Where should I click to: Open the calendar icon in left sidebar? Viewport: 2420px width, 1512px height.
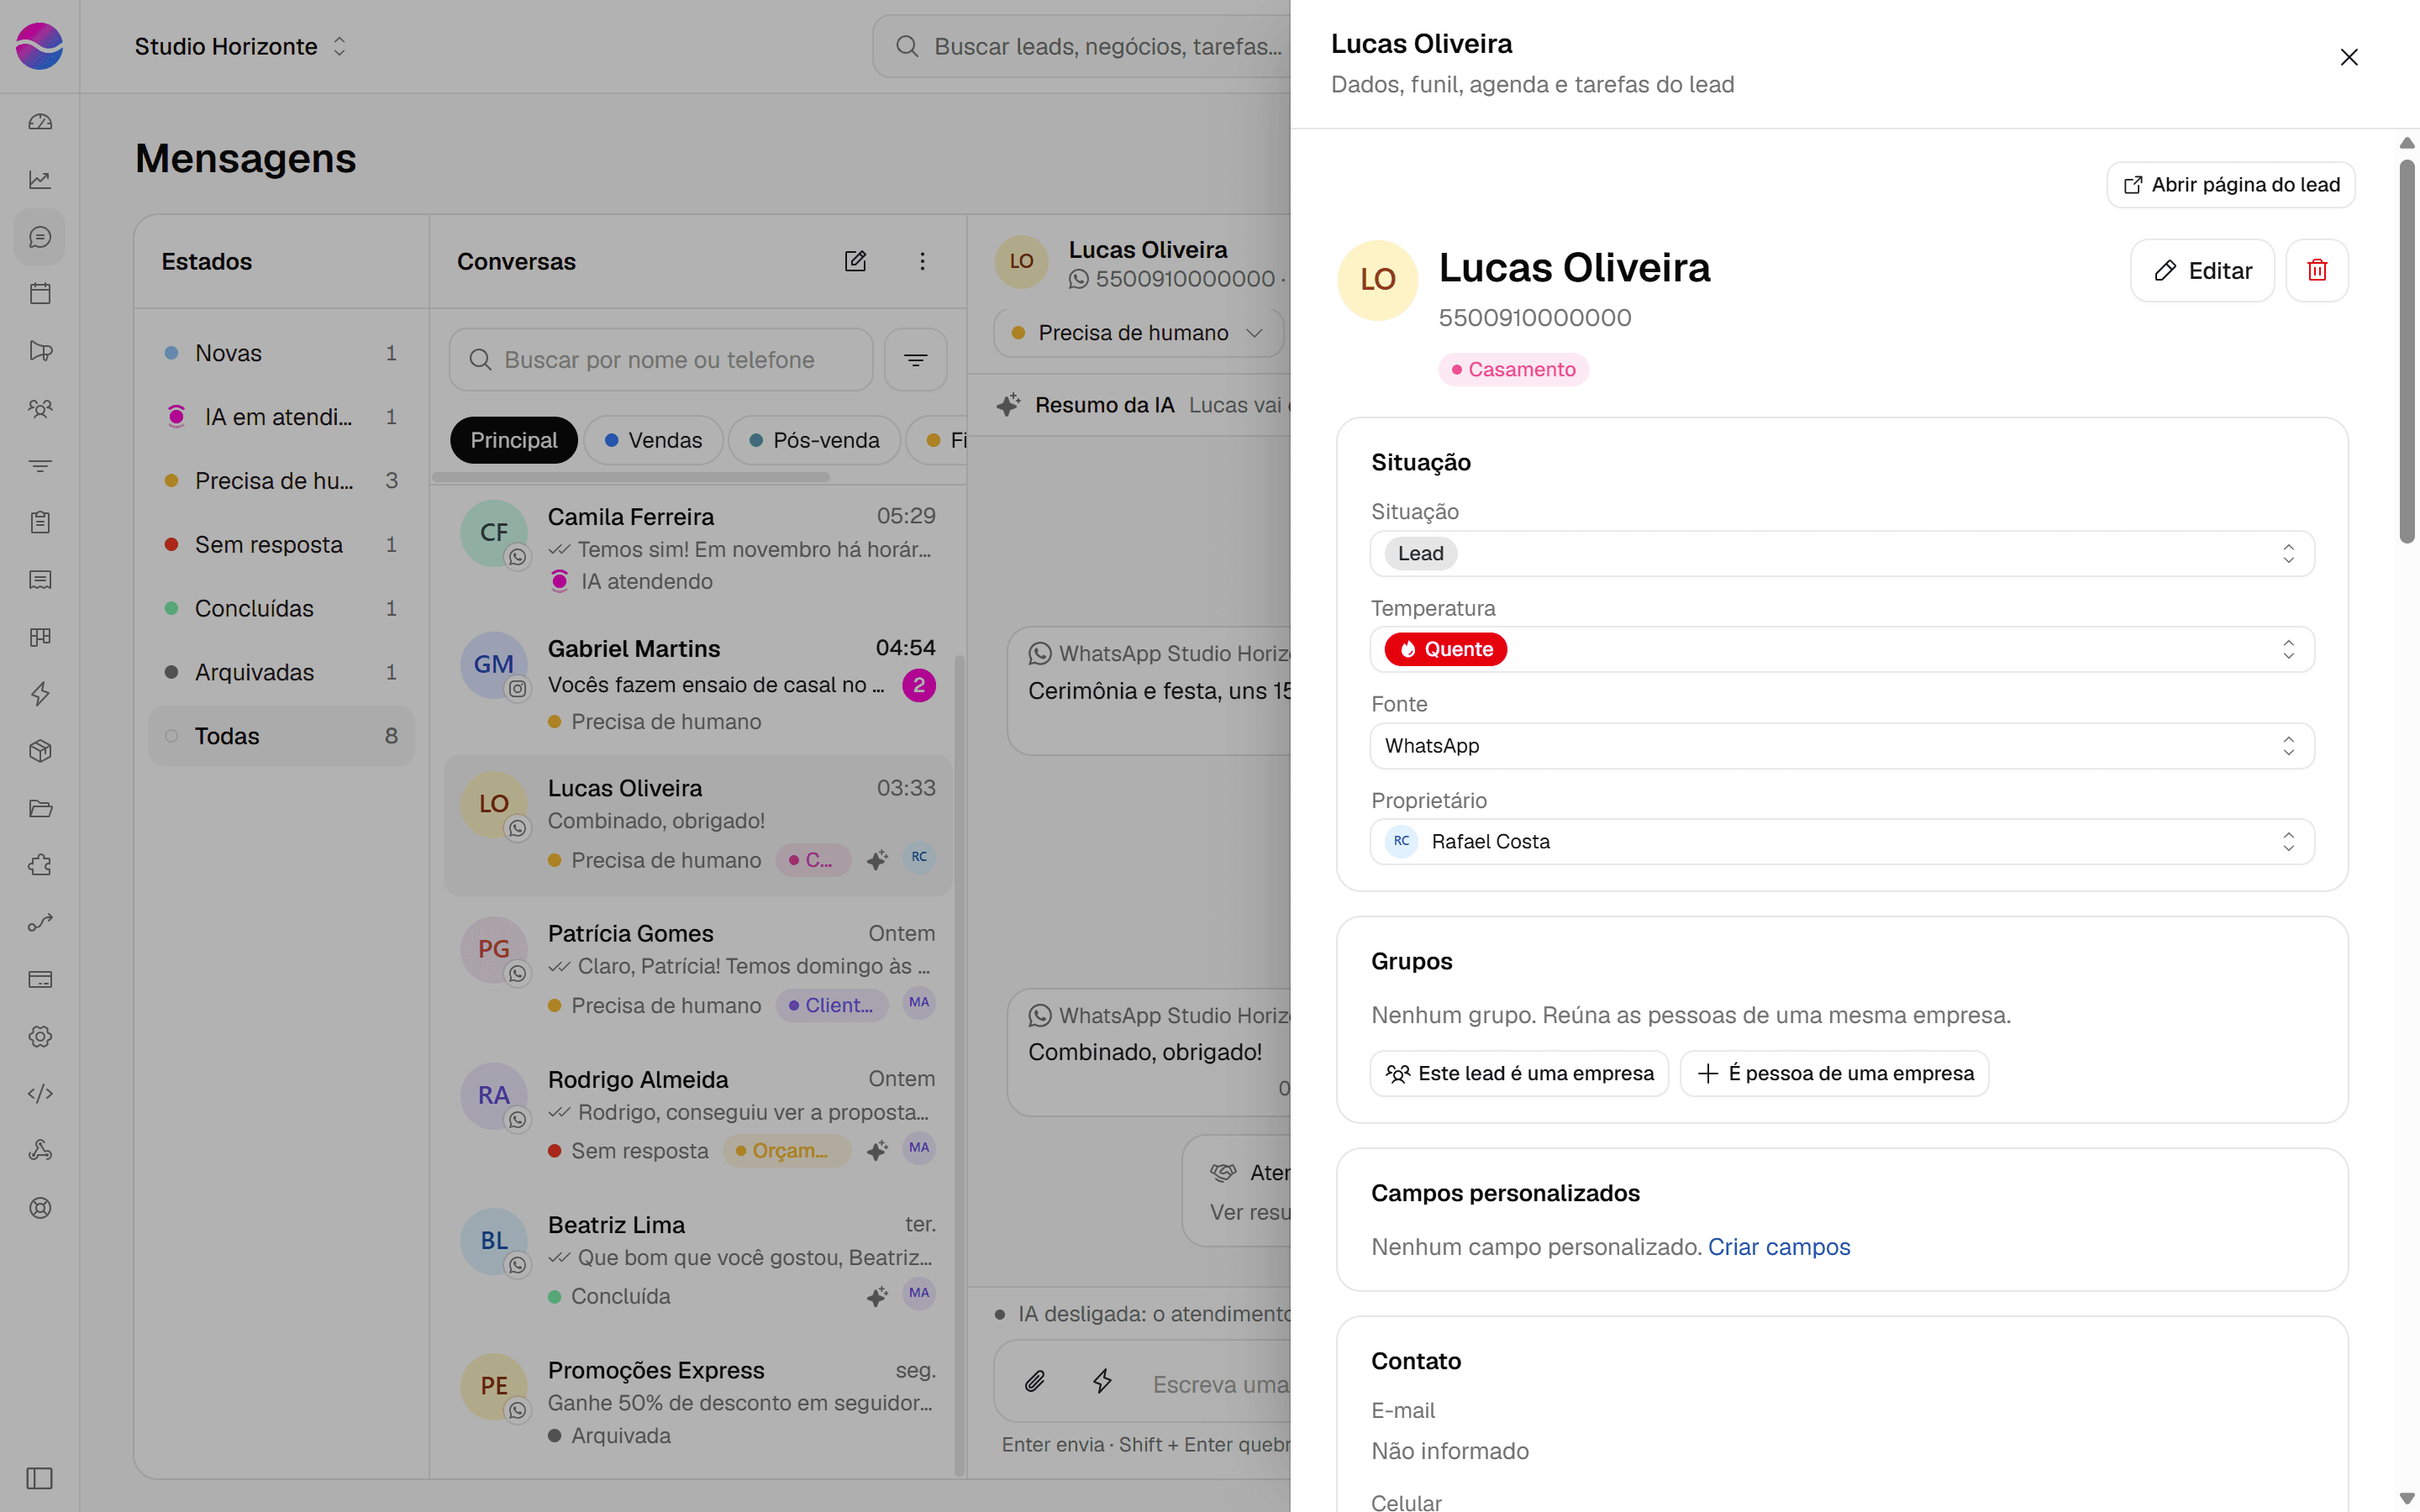pos(40,294)
